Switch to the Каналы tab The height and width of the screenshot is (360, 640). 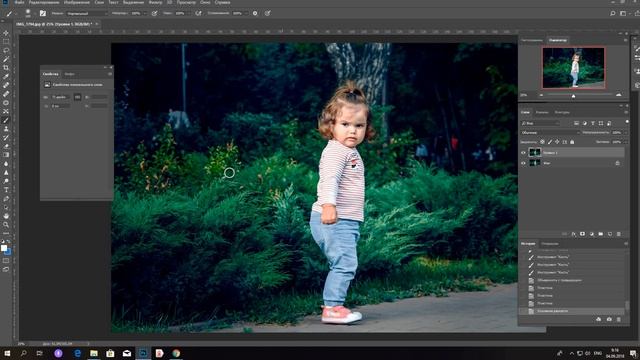coord(542,112)
